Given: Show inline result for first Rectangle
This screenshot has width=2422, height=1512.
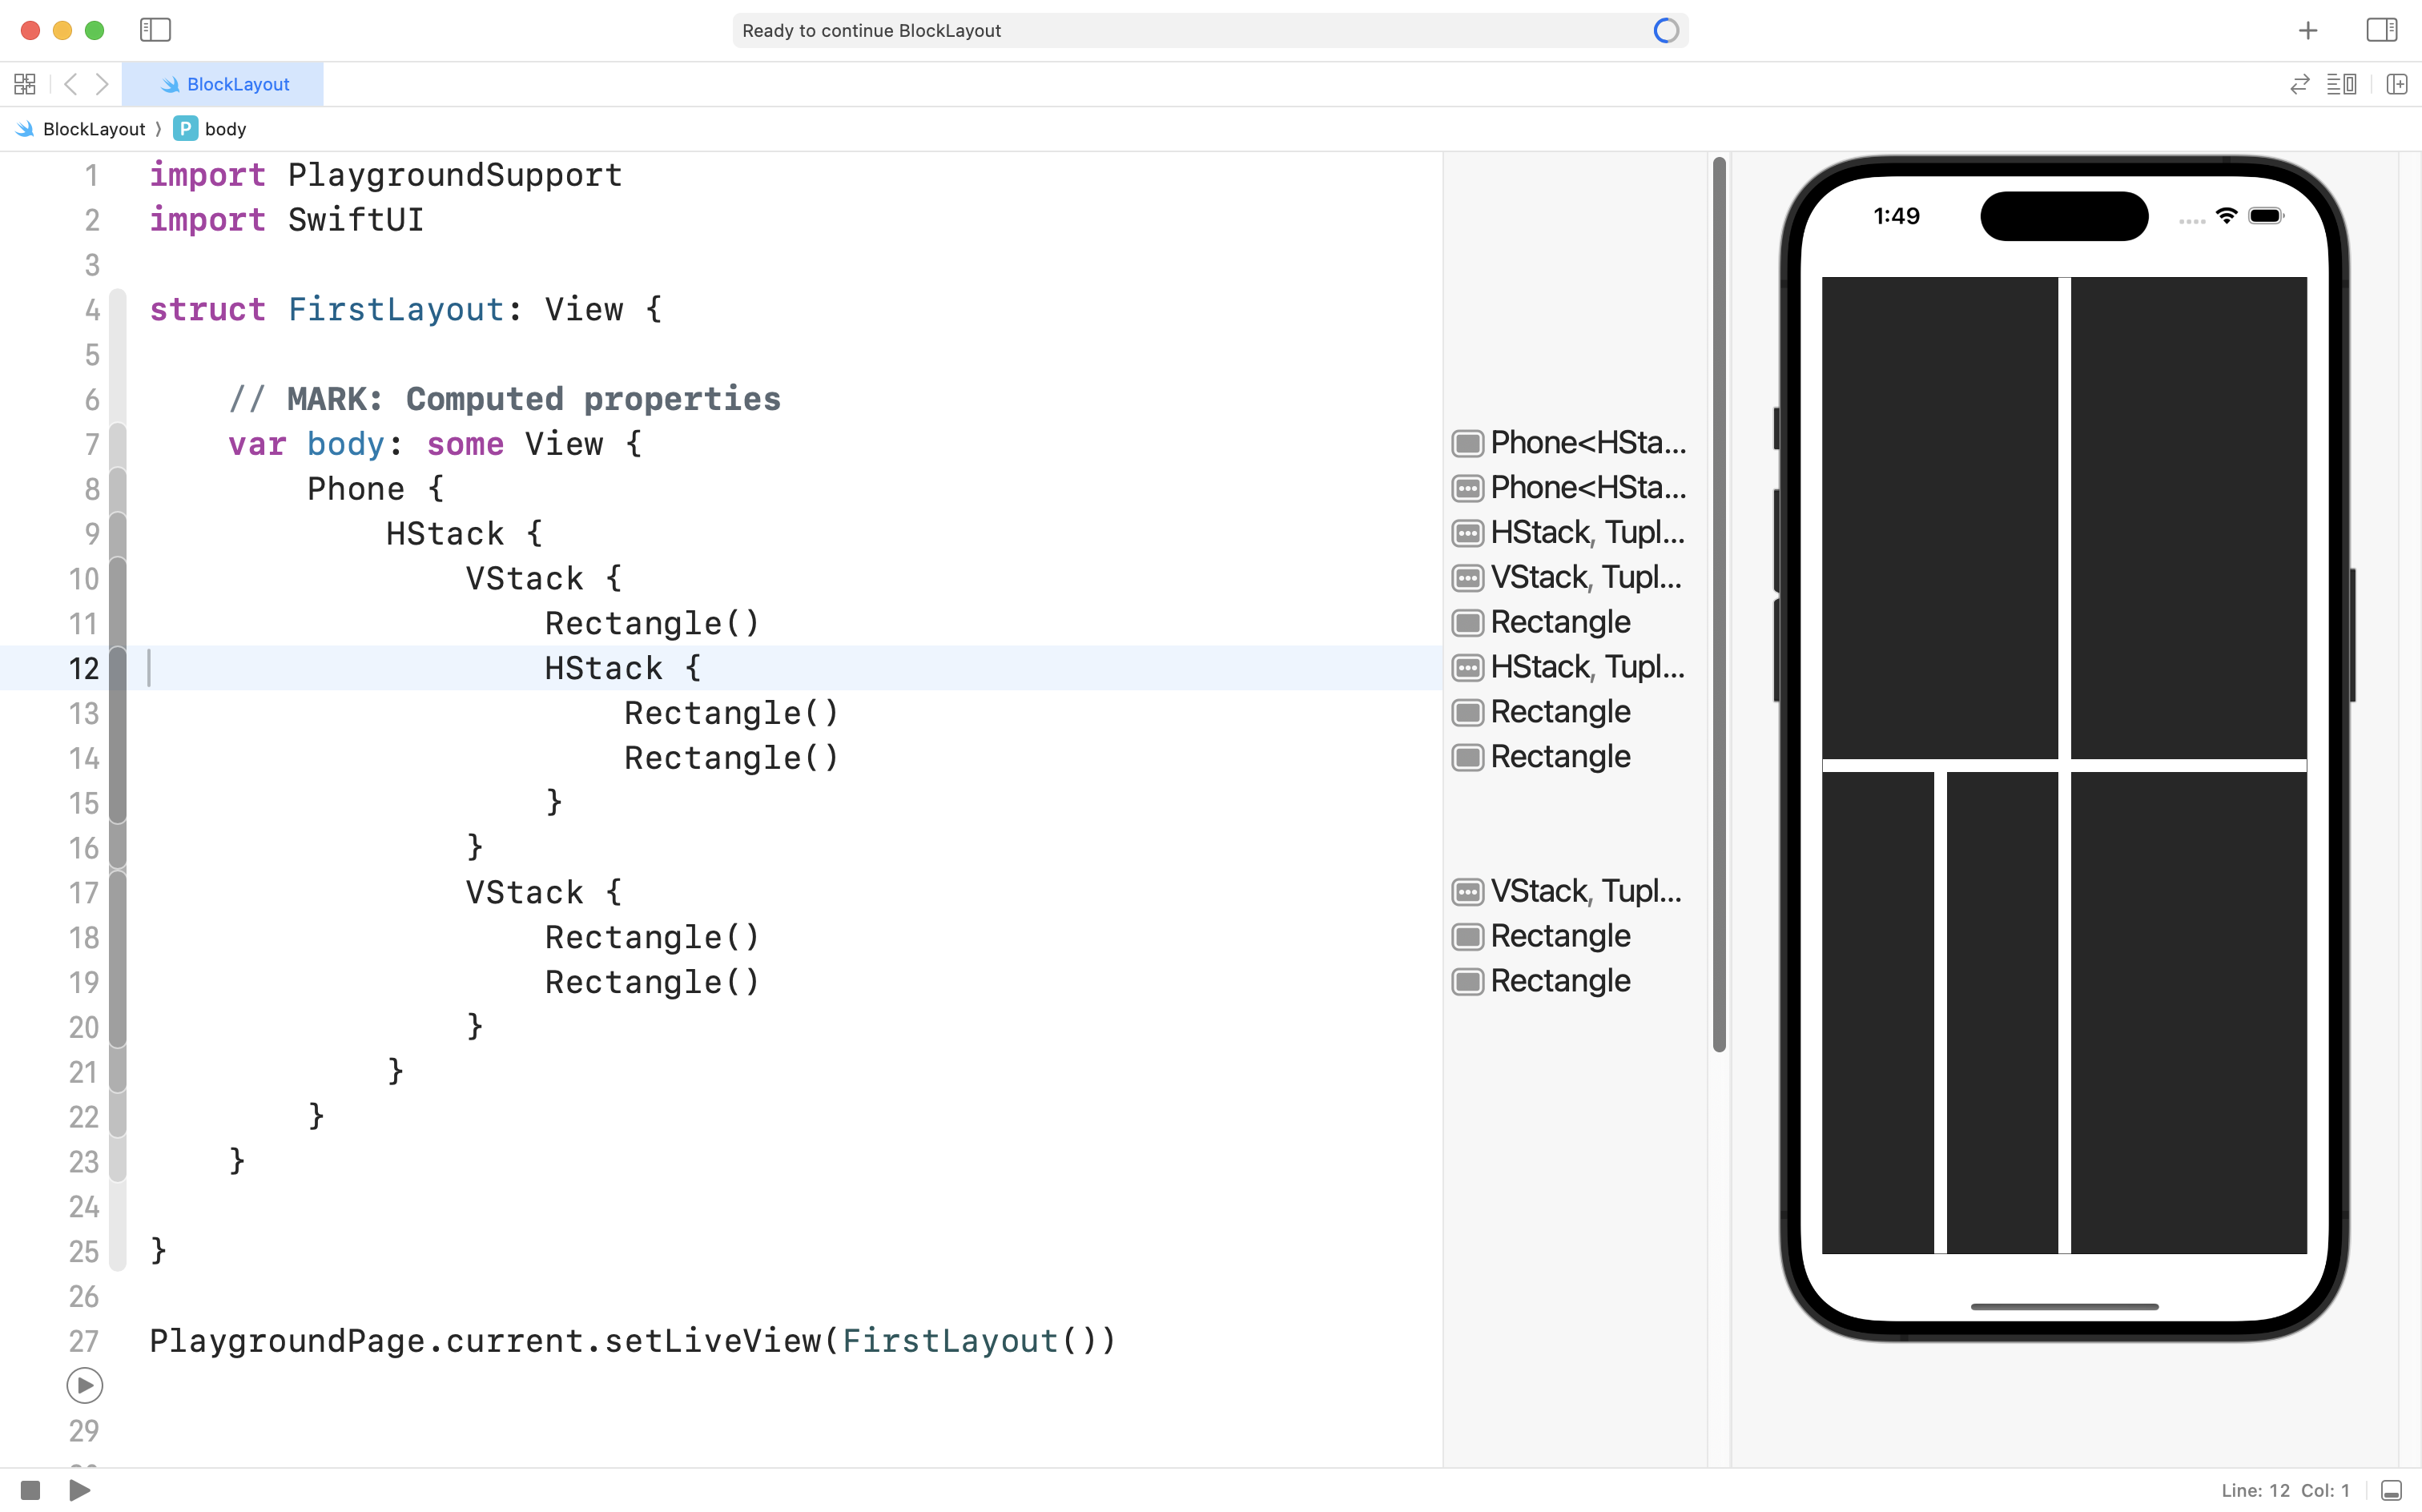Looking at the screenshot, I should pos(1467,622).
